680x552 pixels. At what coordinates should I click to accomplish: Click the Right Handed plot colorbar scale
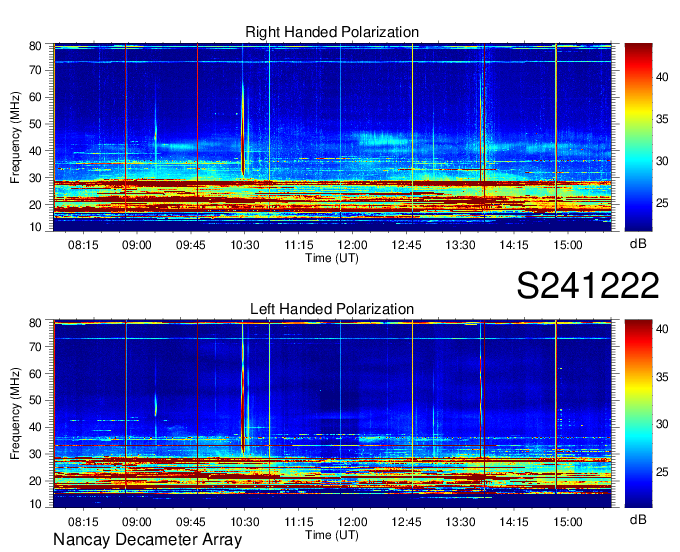(x=638, y=137)
